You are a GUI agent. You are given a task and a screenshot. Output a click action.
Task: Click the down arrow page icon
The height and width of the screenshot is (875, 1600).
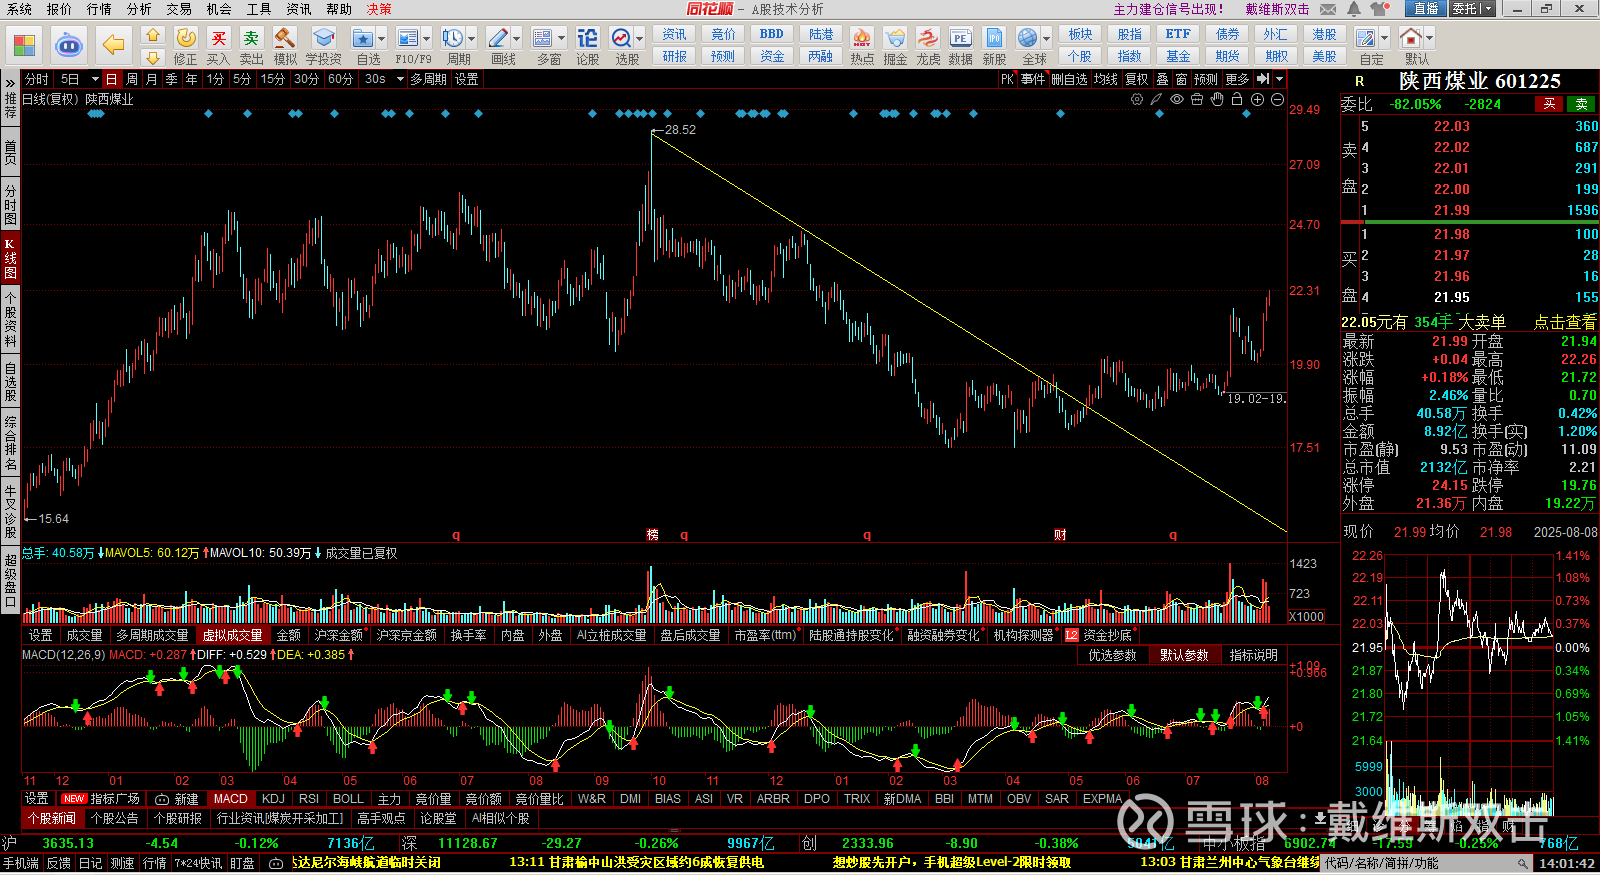click(153, 57)
